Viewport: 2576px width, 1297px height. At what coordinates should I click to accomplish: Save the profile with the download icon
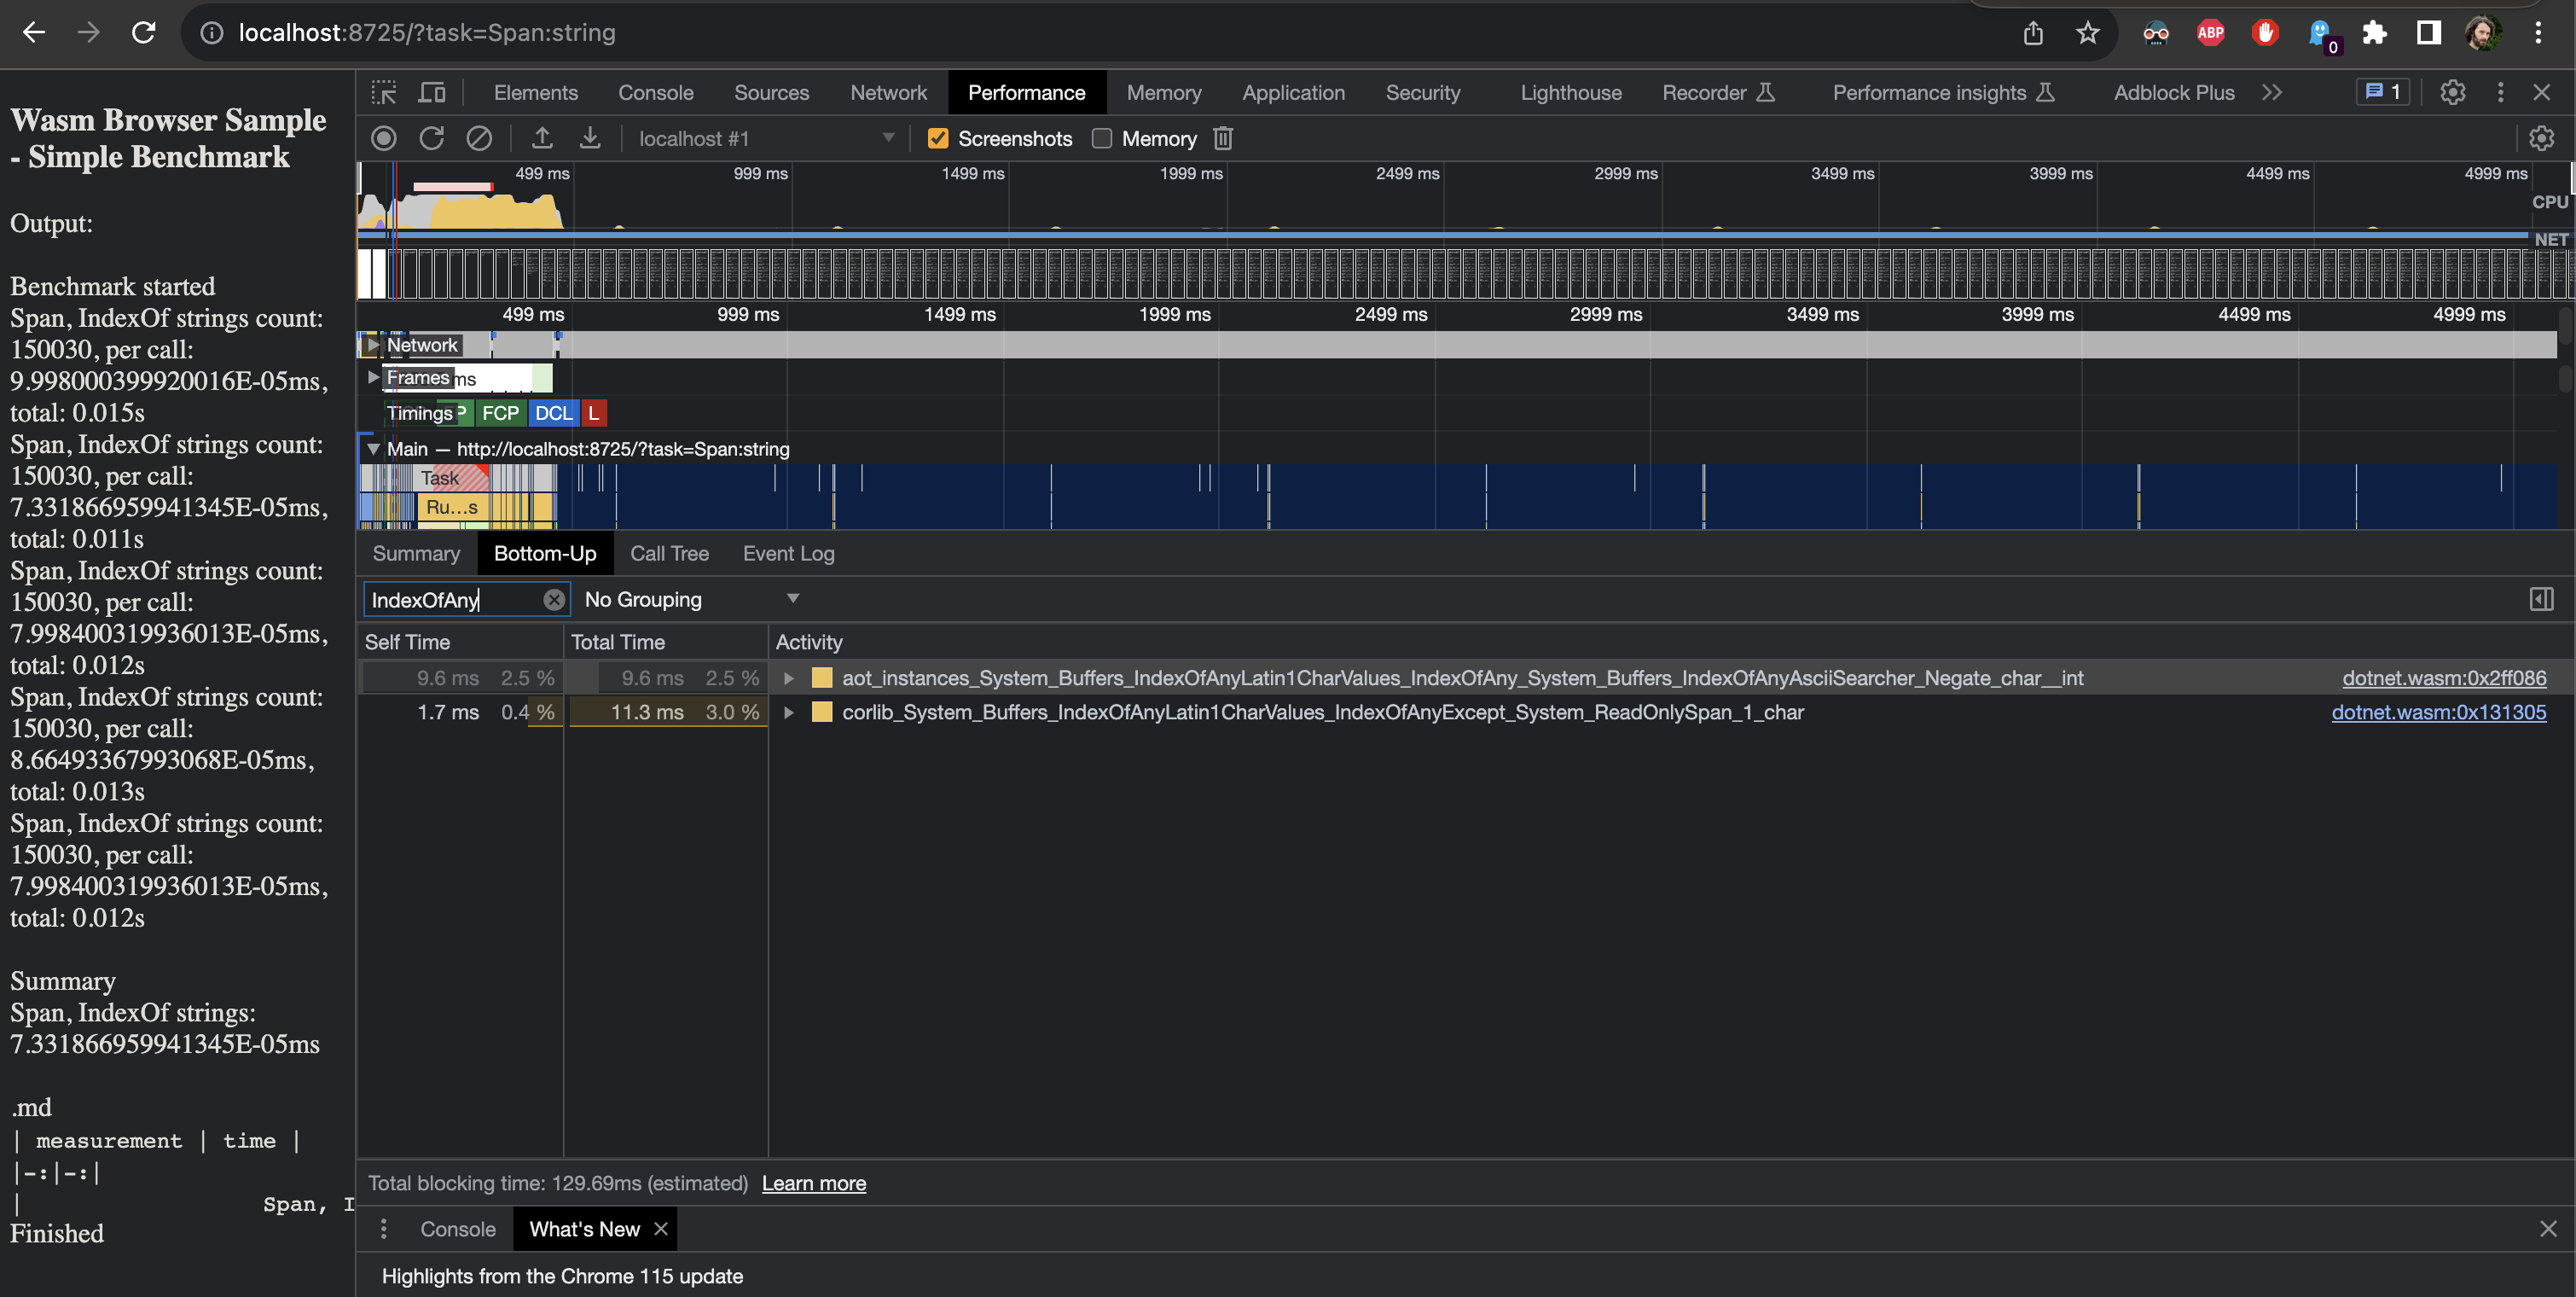[590, 138]
